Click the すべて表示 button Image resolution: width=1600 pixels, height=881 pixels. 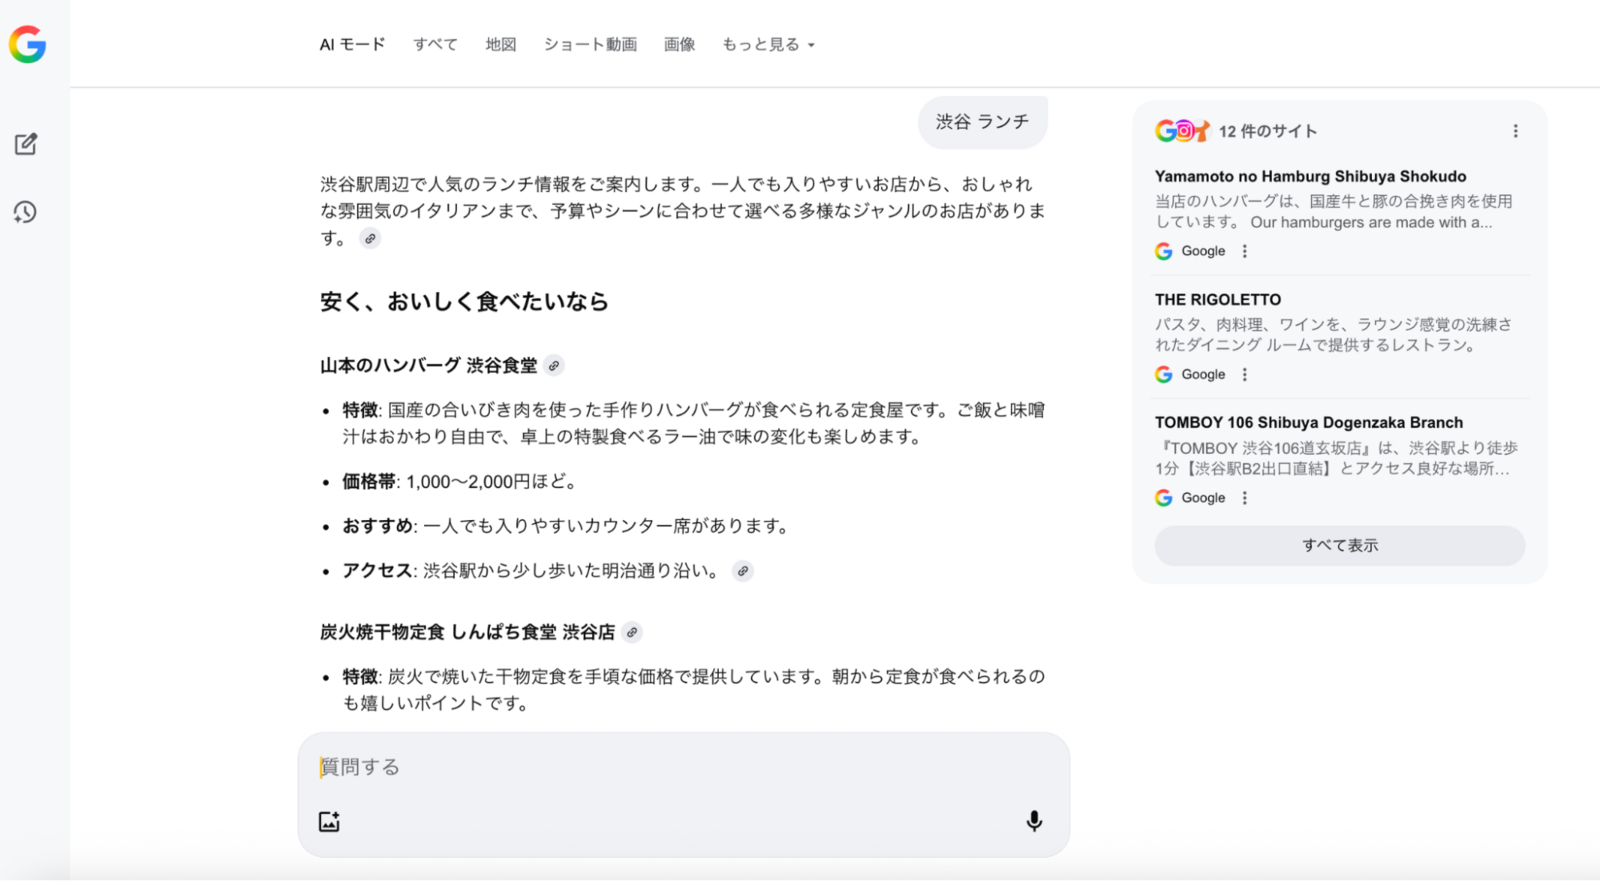pos(1340,545)
